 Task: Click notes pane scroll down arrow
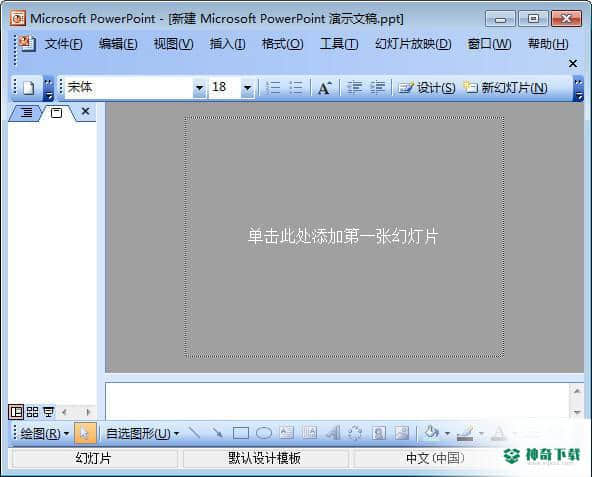(577, 412)
